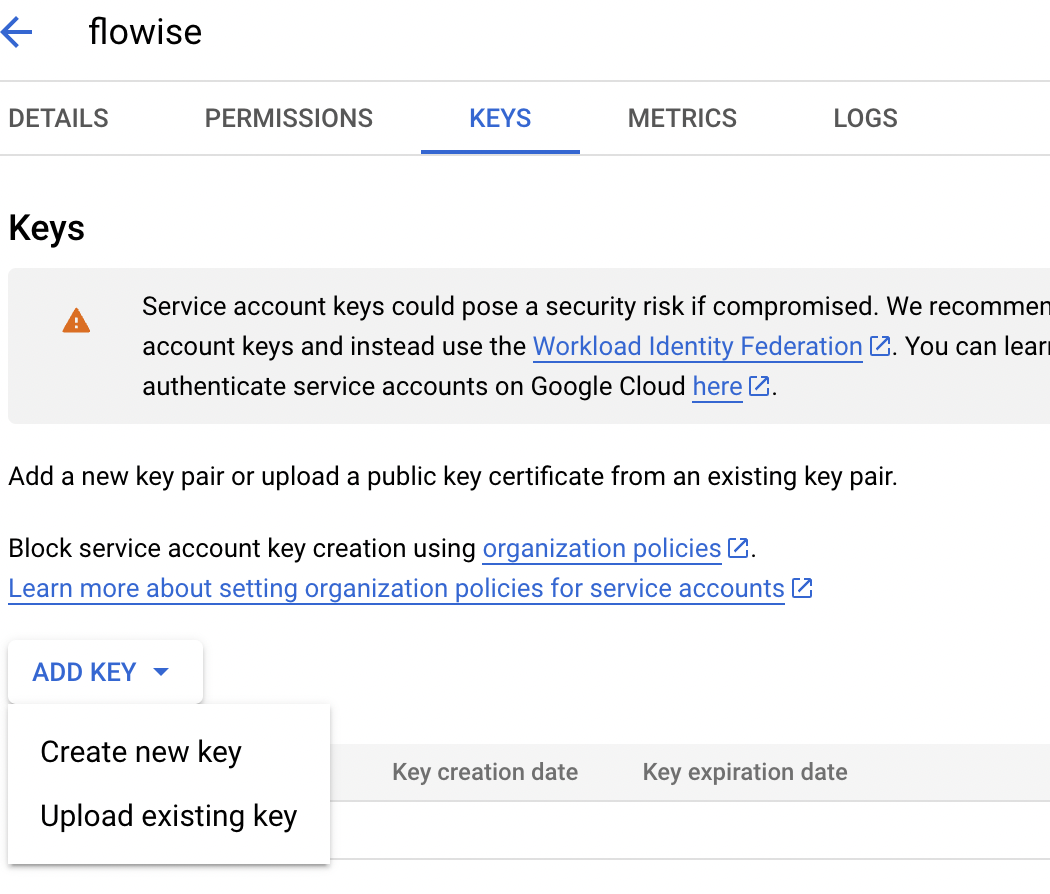Click the ADD KEY button
Screen dimensions: 1050x894
pyautogui.click(x=85, y=672)
